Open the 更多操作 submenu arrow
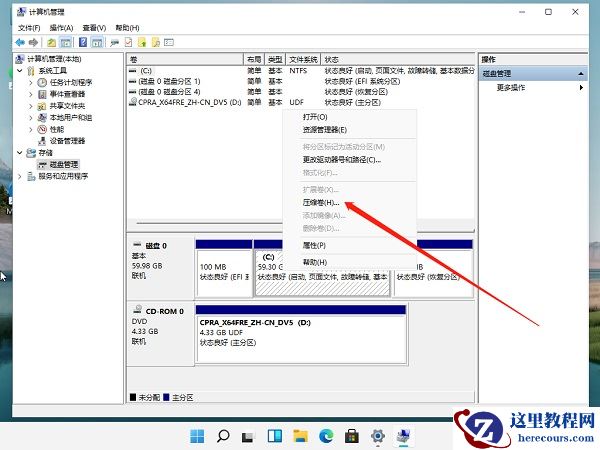 coord(581,88)
